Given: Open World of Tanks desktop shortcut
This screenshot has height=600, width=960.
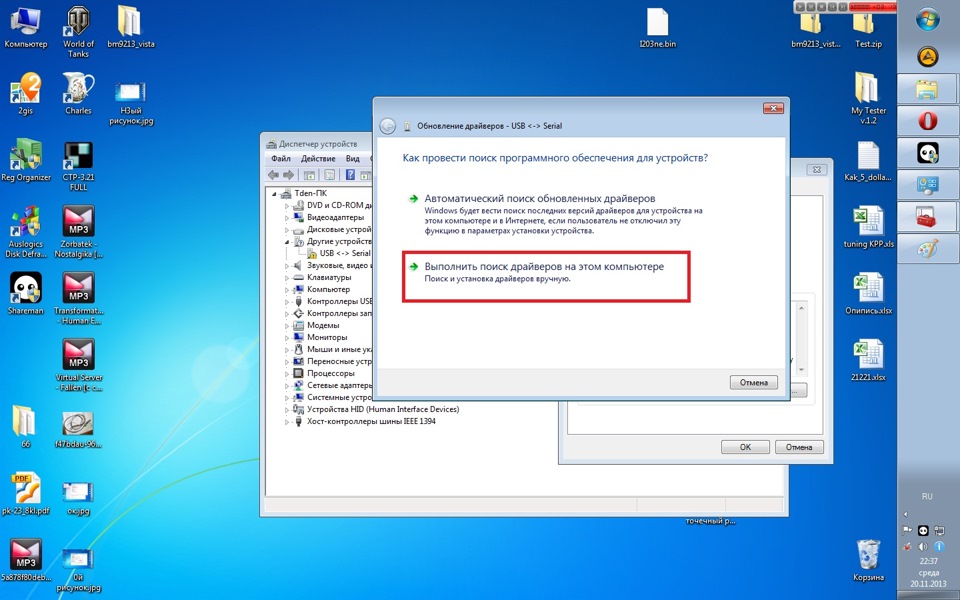Looking at the screenshot, I should point(78,32).
